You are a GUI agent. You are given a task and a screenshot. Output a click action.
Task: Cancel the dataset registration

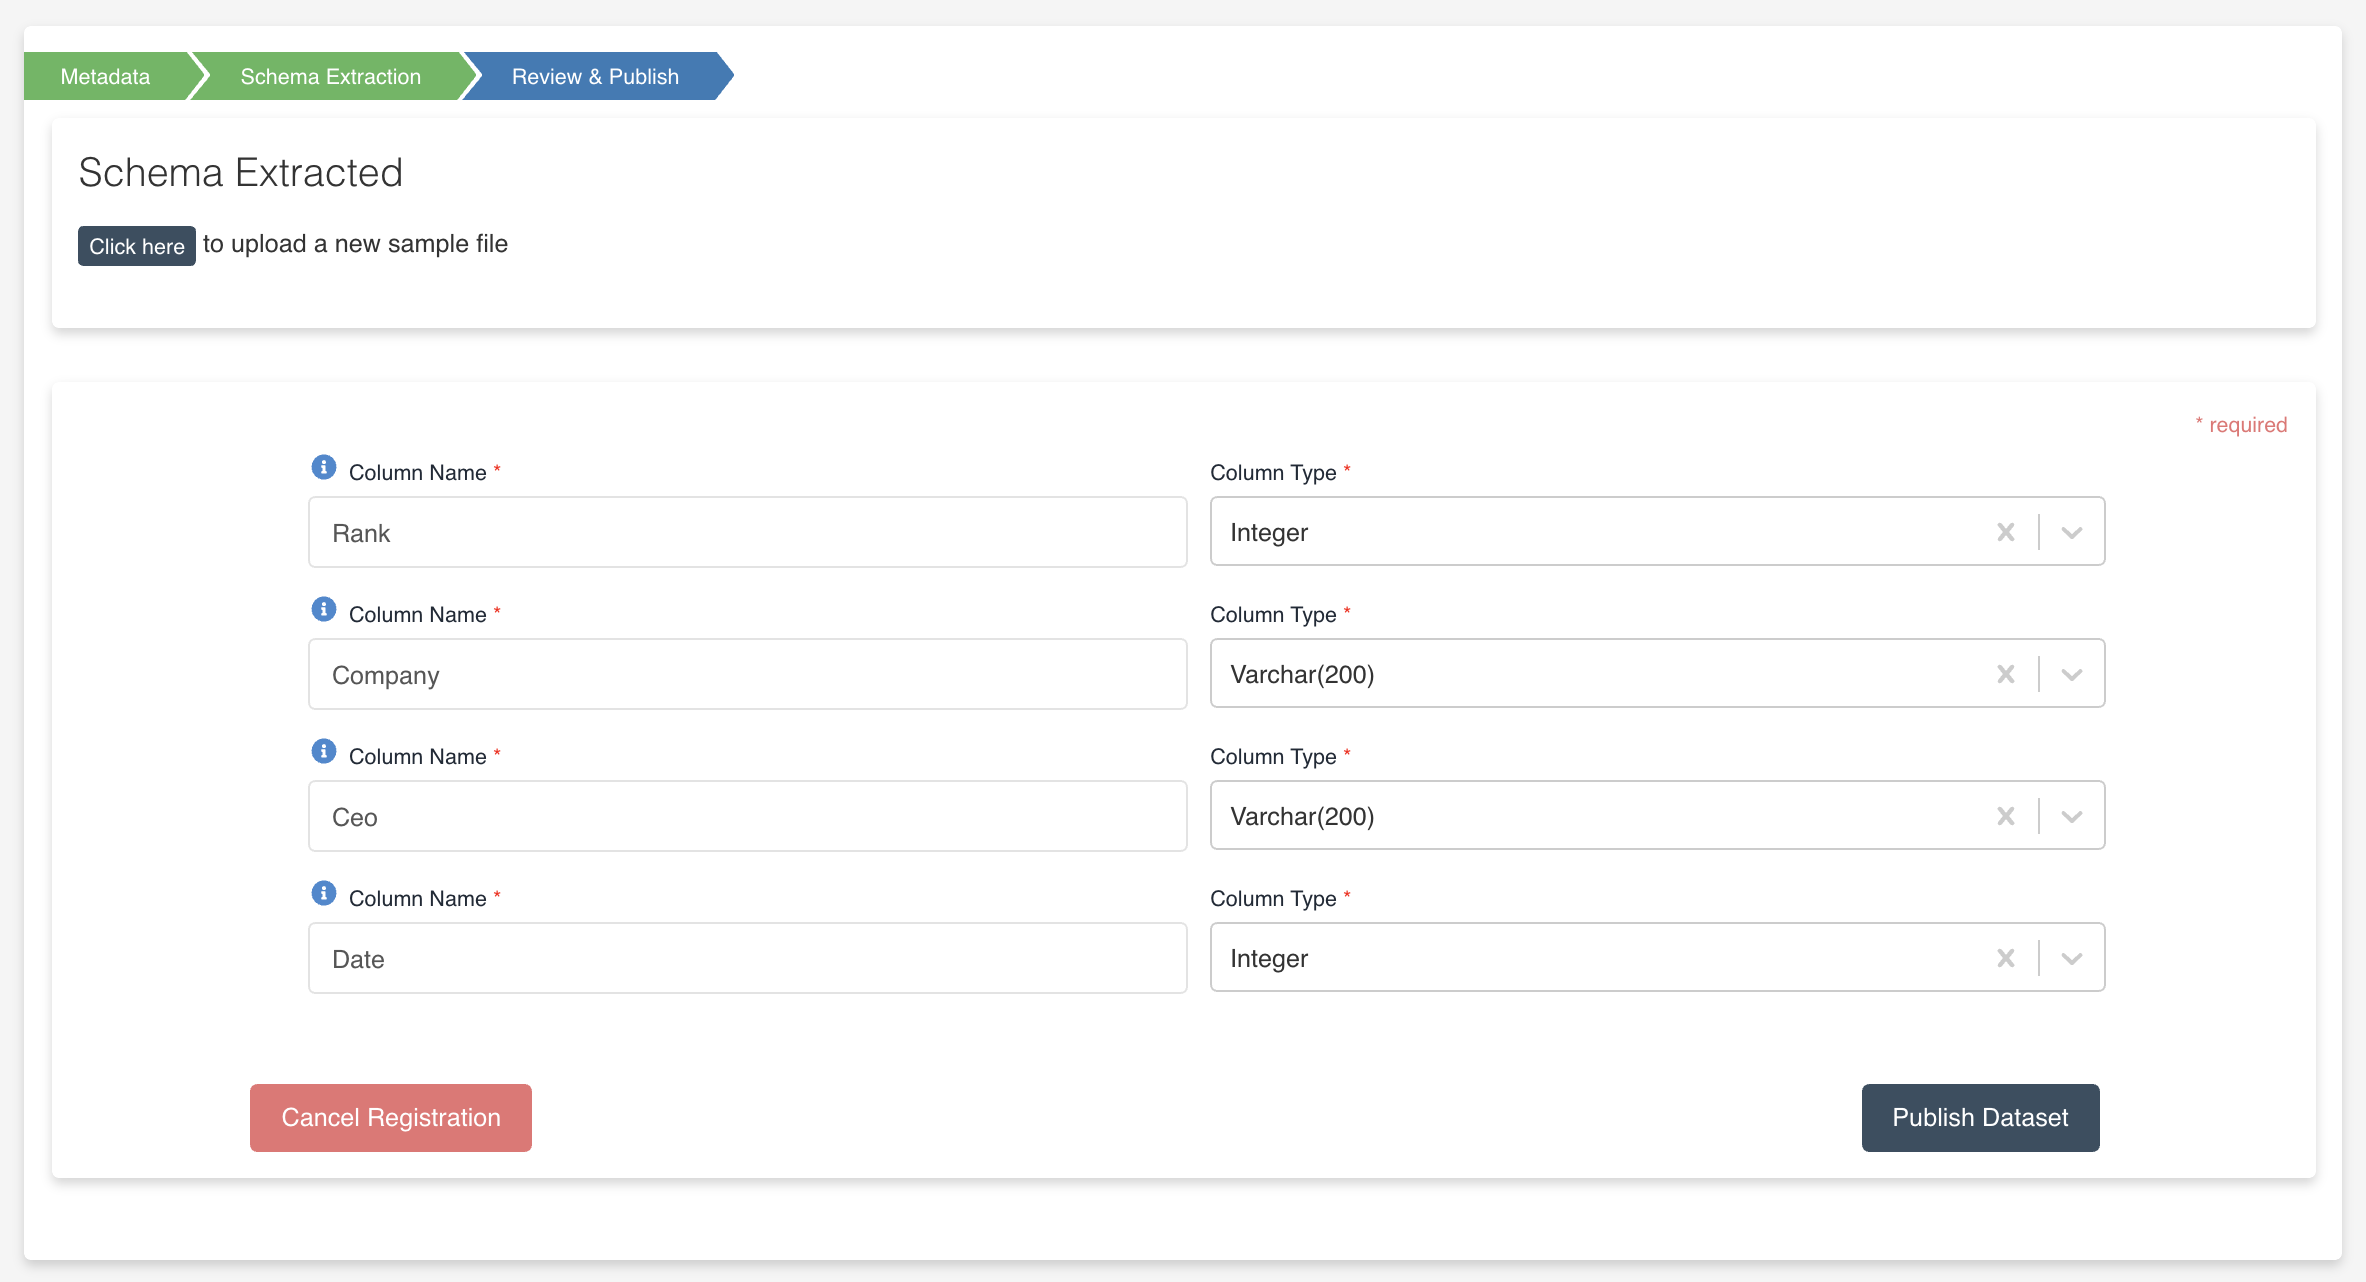point(390,1117)
